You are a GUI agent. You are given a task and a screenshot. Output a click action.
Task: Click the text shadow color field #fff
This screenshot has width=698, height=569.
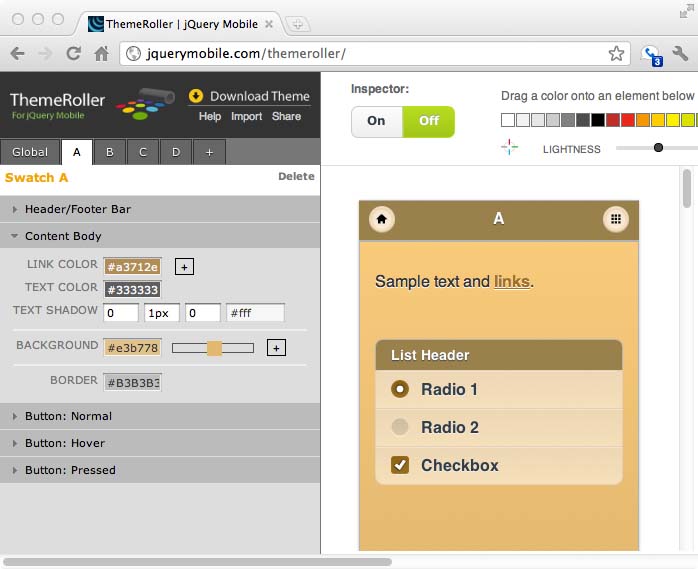click(x=255, y=313)
